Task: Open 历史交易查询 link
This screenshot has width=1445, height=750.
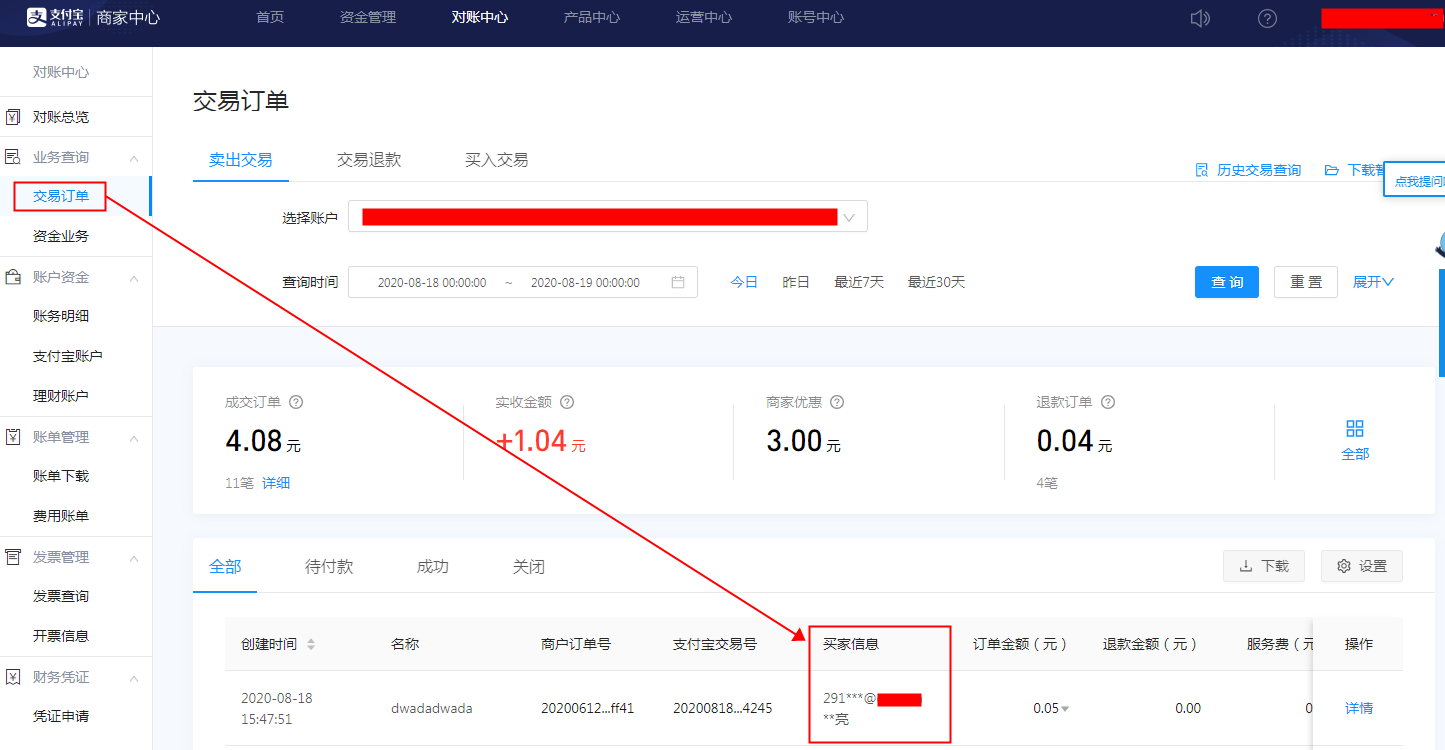Action: coord(1259,170)
